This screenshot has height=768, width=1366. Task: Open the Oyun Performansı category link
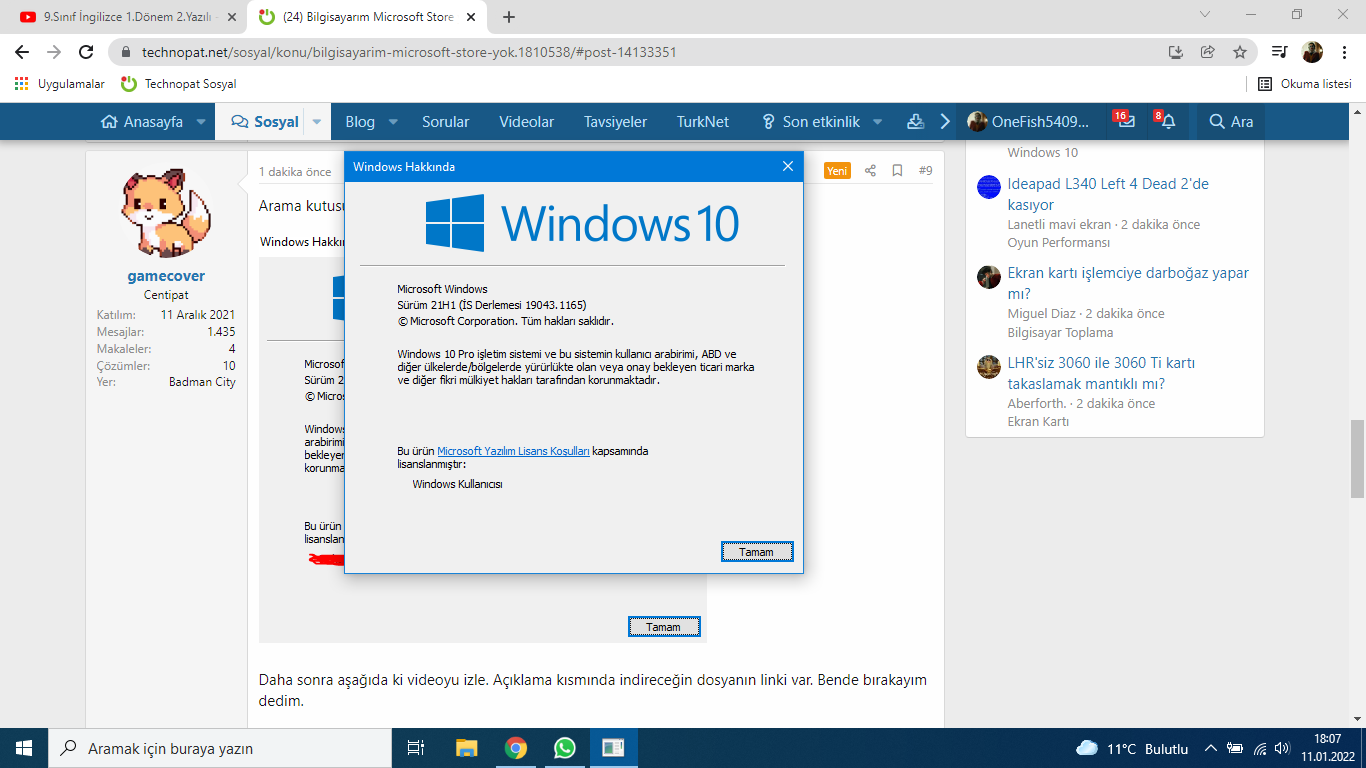point(1059,243)
